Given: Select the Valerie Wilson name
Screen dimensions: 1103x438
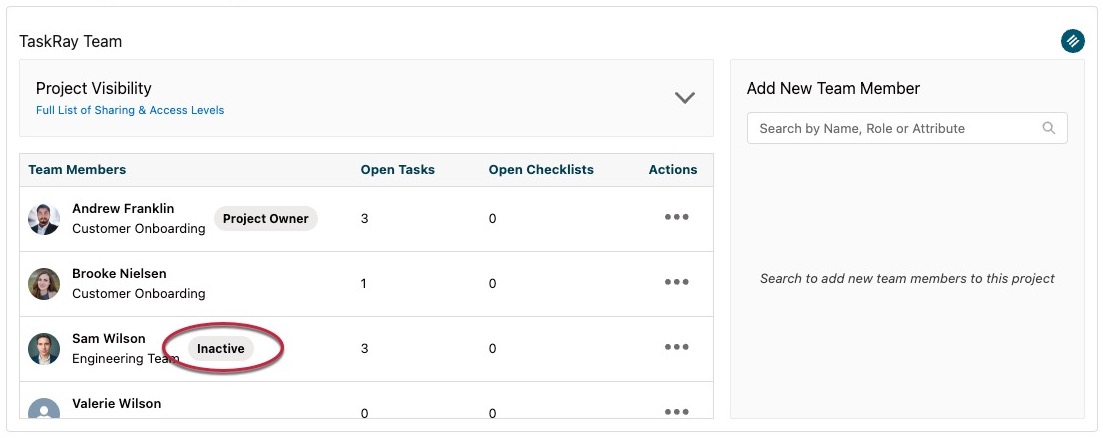Looking at the screenshot, I should [117, 404].
